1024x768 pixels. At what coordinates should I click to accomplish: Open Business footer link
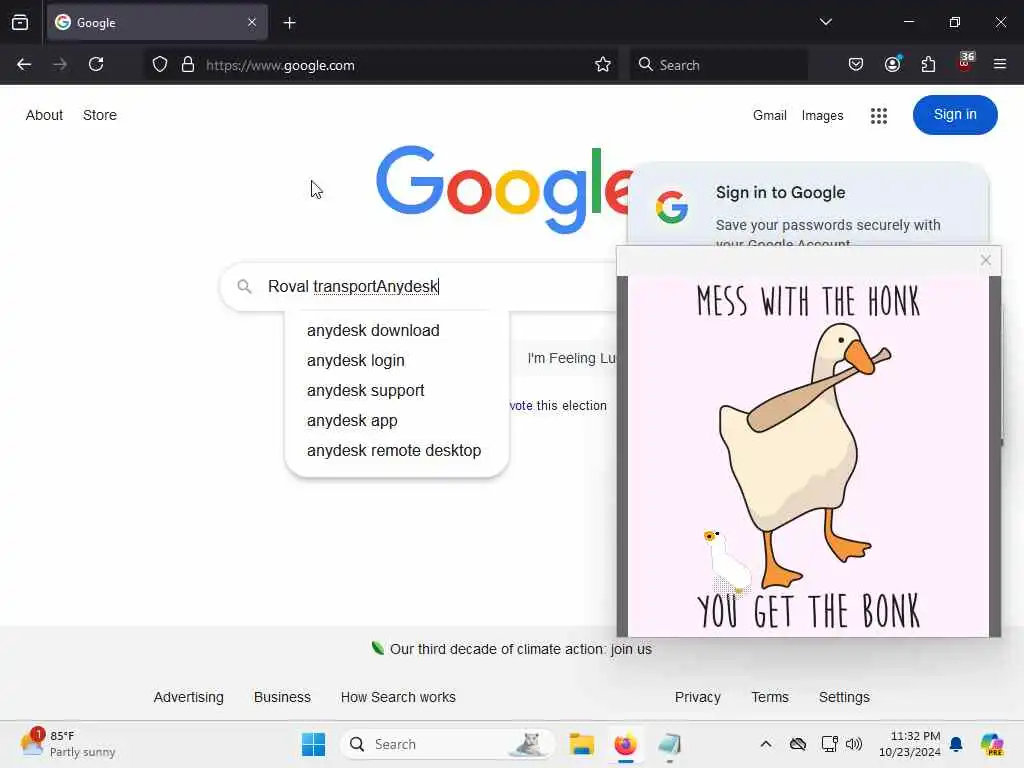[x=282, y=697]
